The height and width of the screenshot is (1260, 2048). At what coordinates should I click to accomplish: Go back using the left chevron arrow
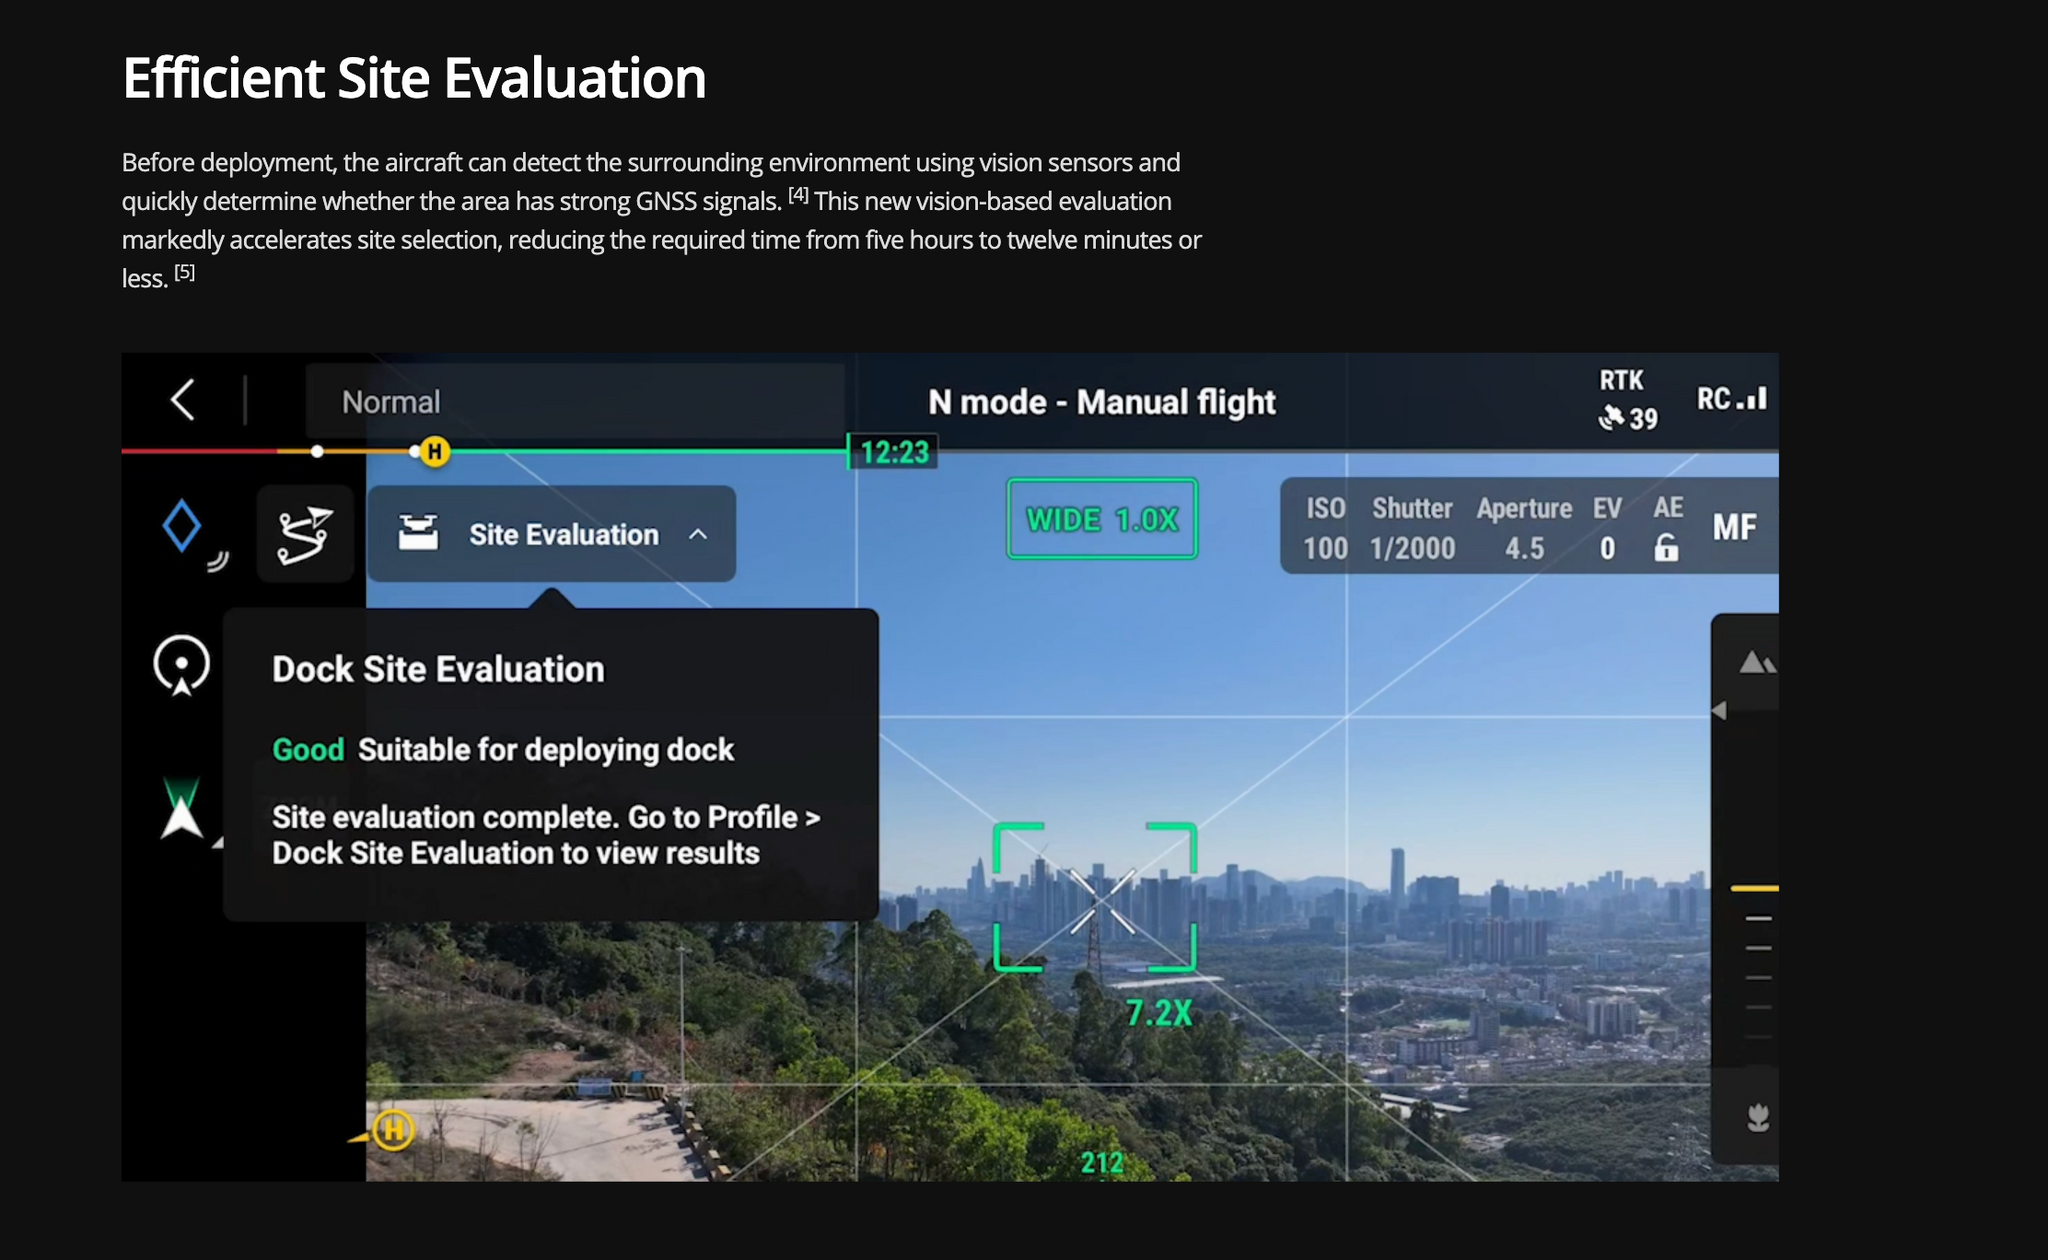pyautogui.click(x=182, y=400)
